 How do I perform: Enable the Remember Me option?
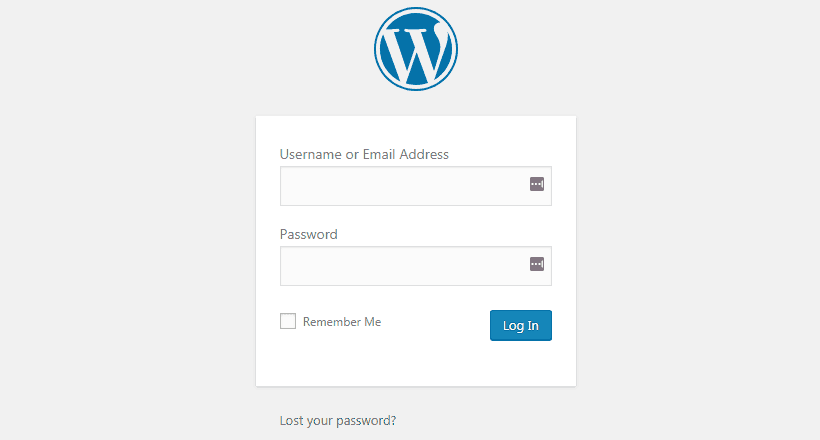pyautogui.click(x=288, y=321)
